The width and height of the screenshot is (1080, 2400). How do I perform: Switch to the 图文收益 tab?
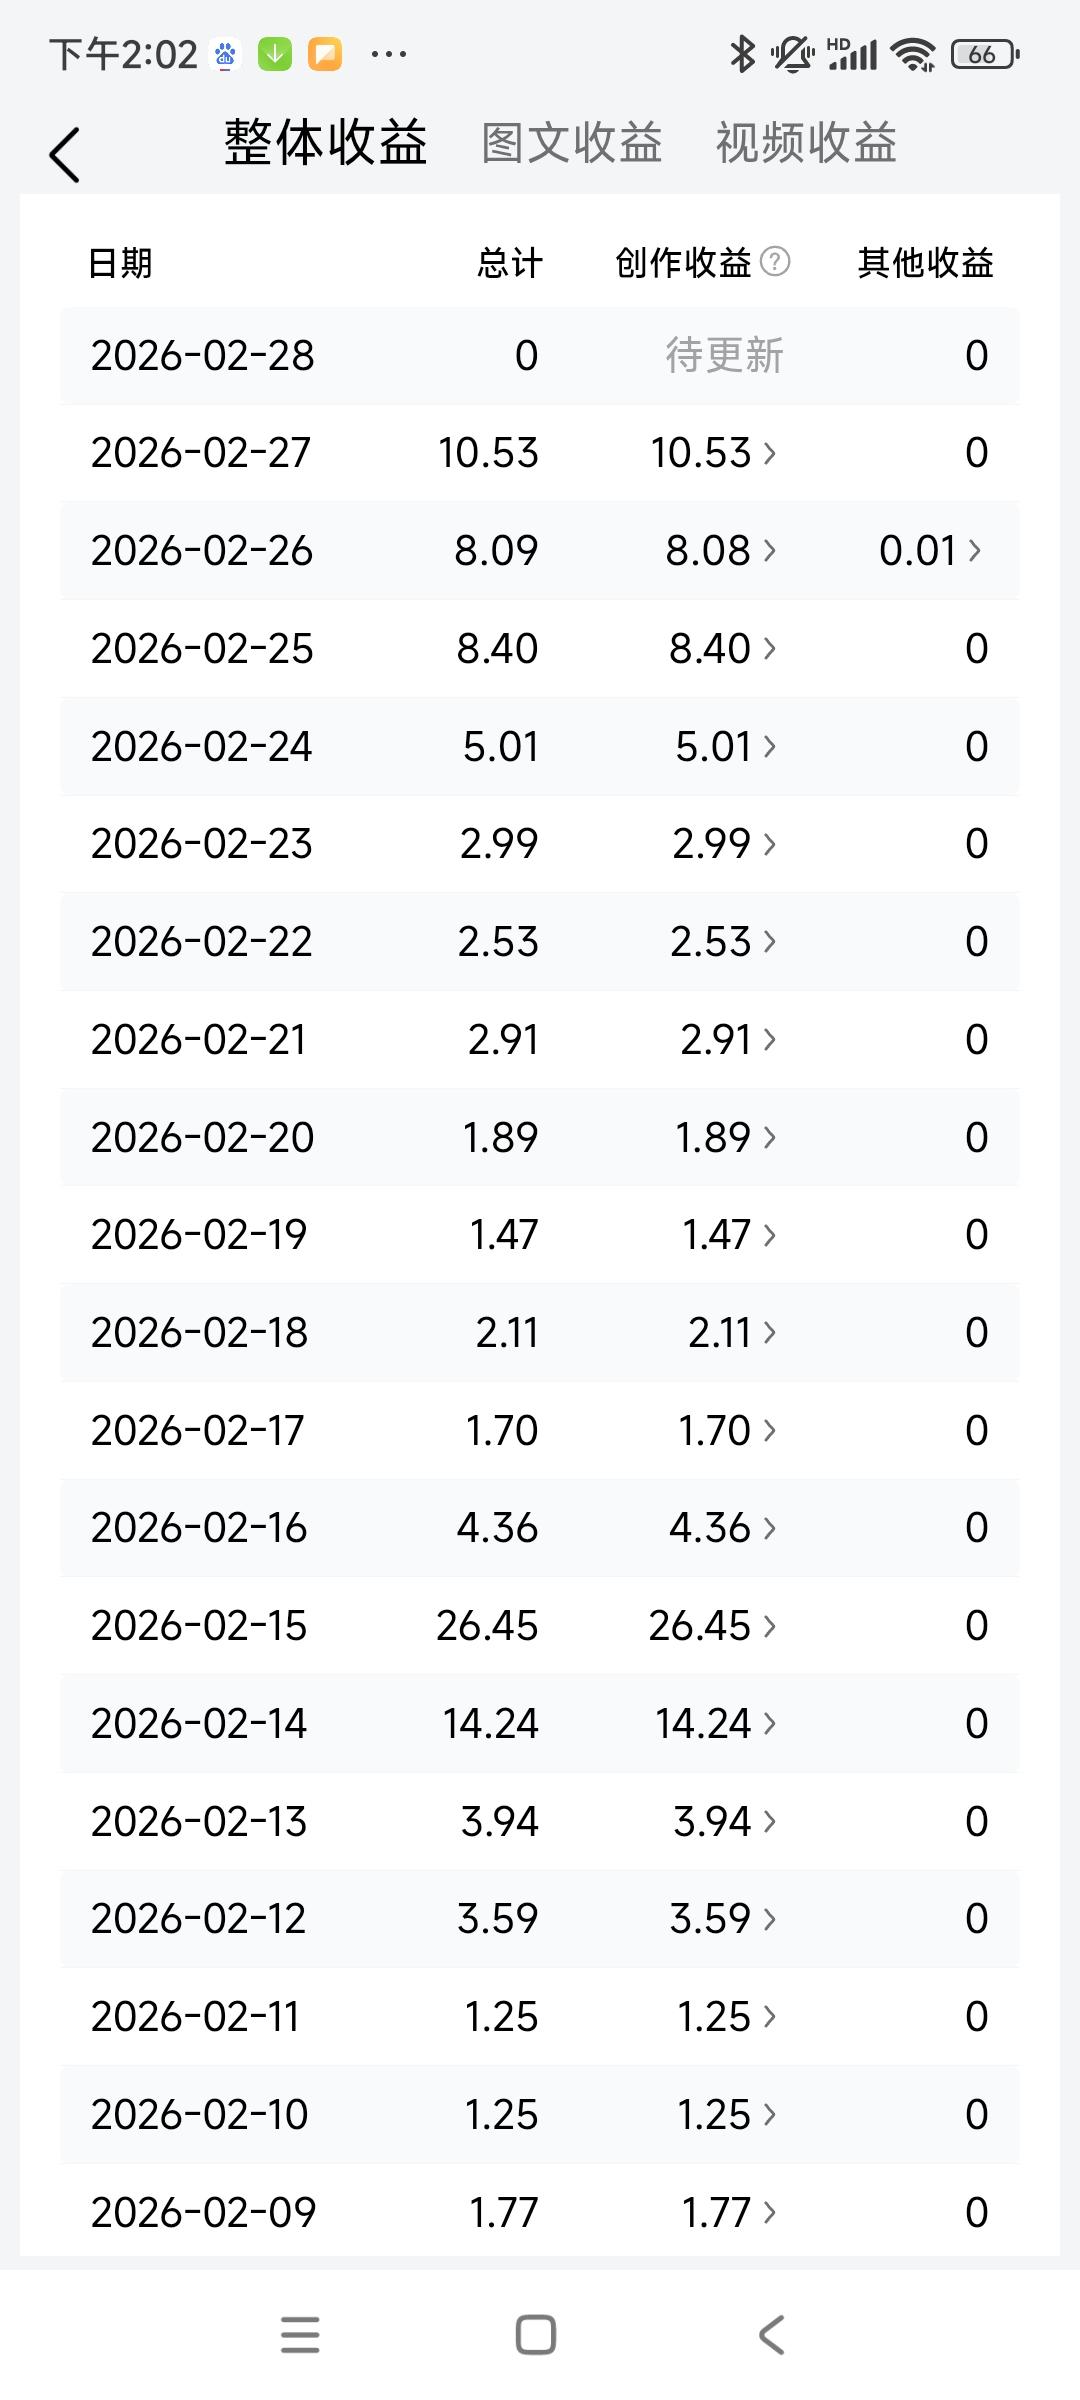tap(572, 143)
